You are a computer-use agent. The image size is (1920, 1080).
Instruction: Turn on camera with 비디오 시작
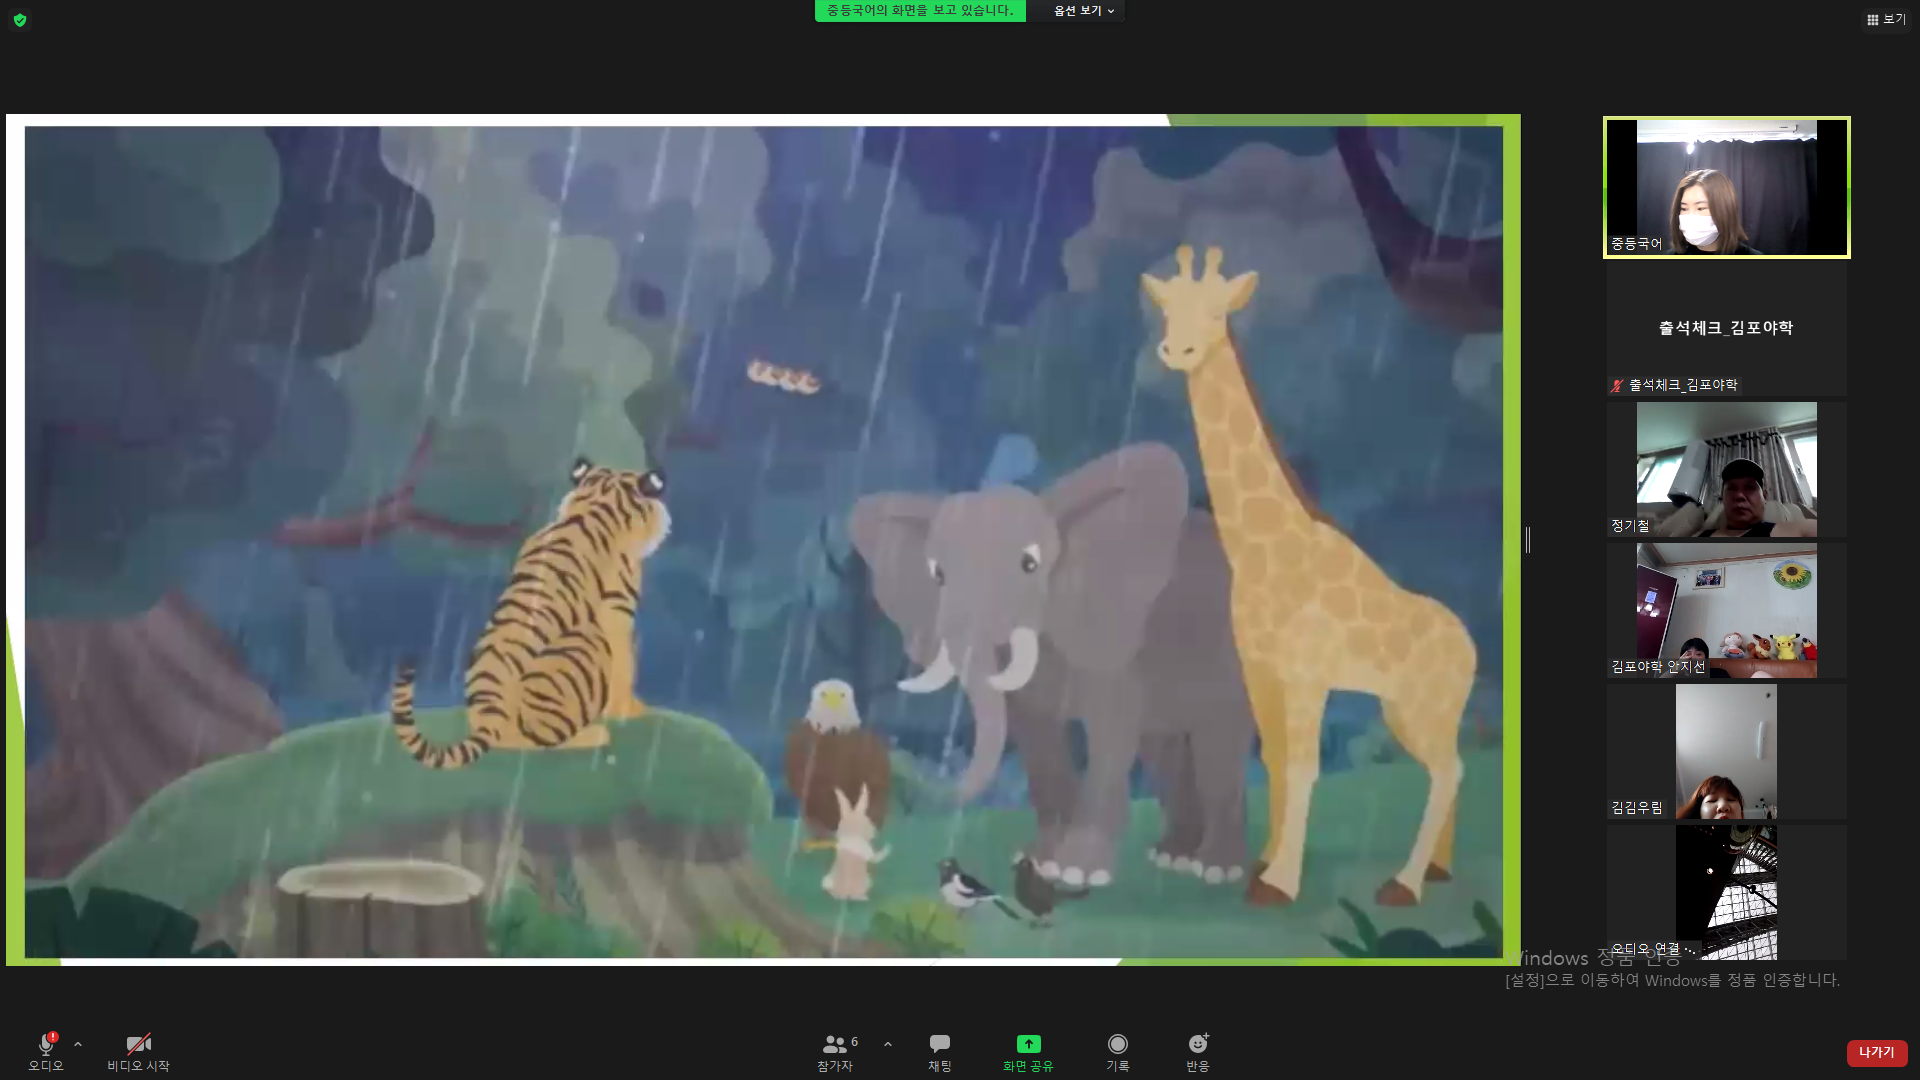pos(139,1053)
